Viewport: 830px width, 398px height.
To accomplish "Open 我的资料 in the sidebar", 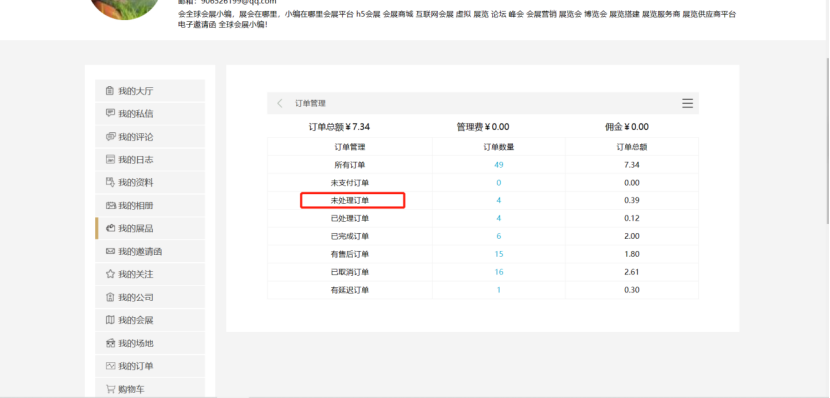I will pos(150,182).
